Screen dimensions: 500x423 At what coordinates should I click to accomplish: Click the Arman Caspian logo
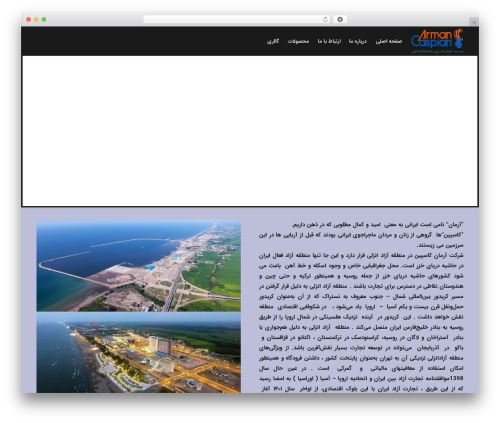[437, 41]
